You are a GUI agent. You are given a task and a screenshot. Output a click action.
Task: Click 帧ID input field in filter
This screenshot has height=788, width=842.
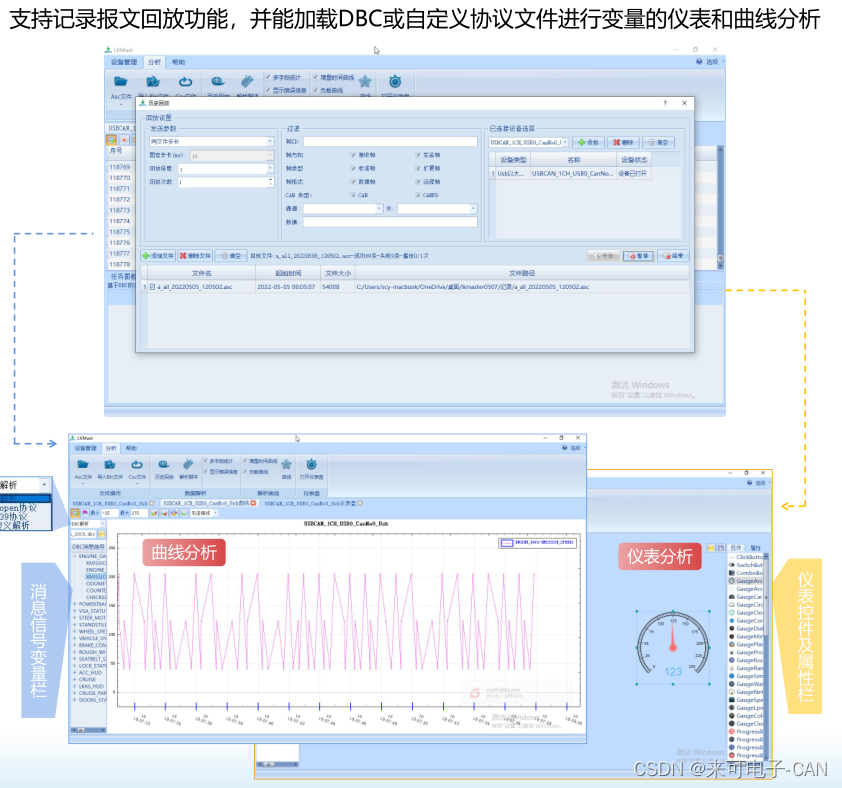[390, 141]
